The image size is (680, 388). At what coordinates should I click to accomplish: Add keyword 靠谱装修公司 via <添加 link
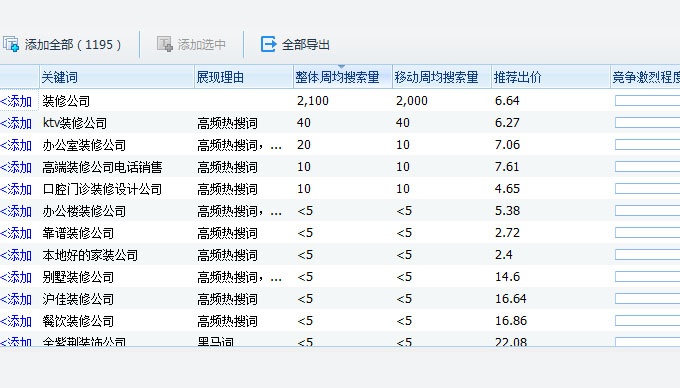point(16,233)
